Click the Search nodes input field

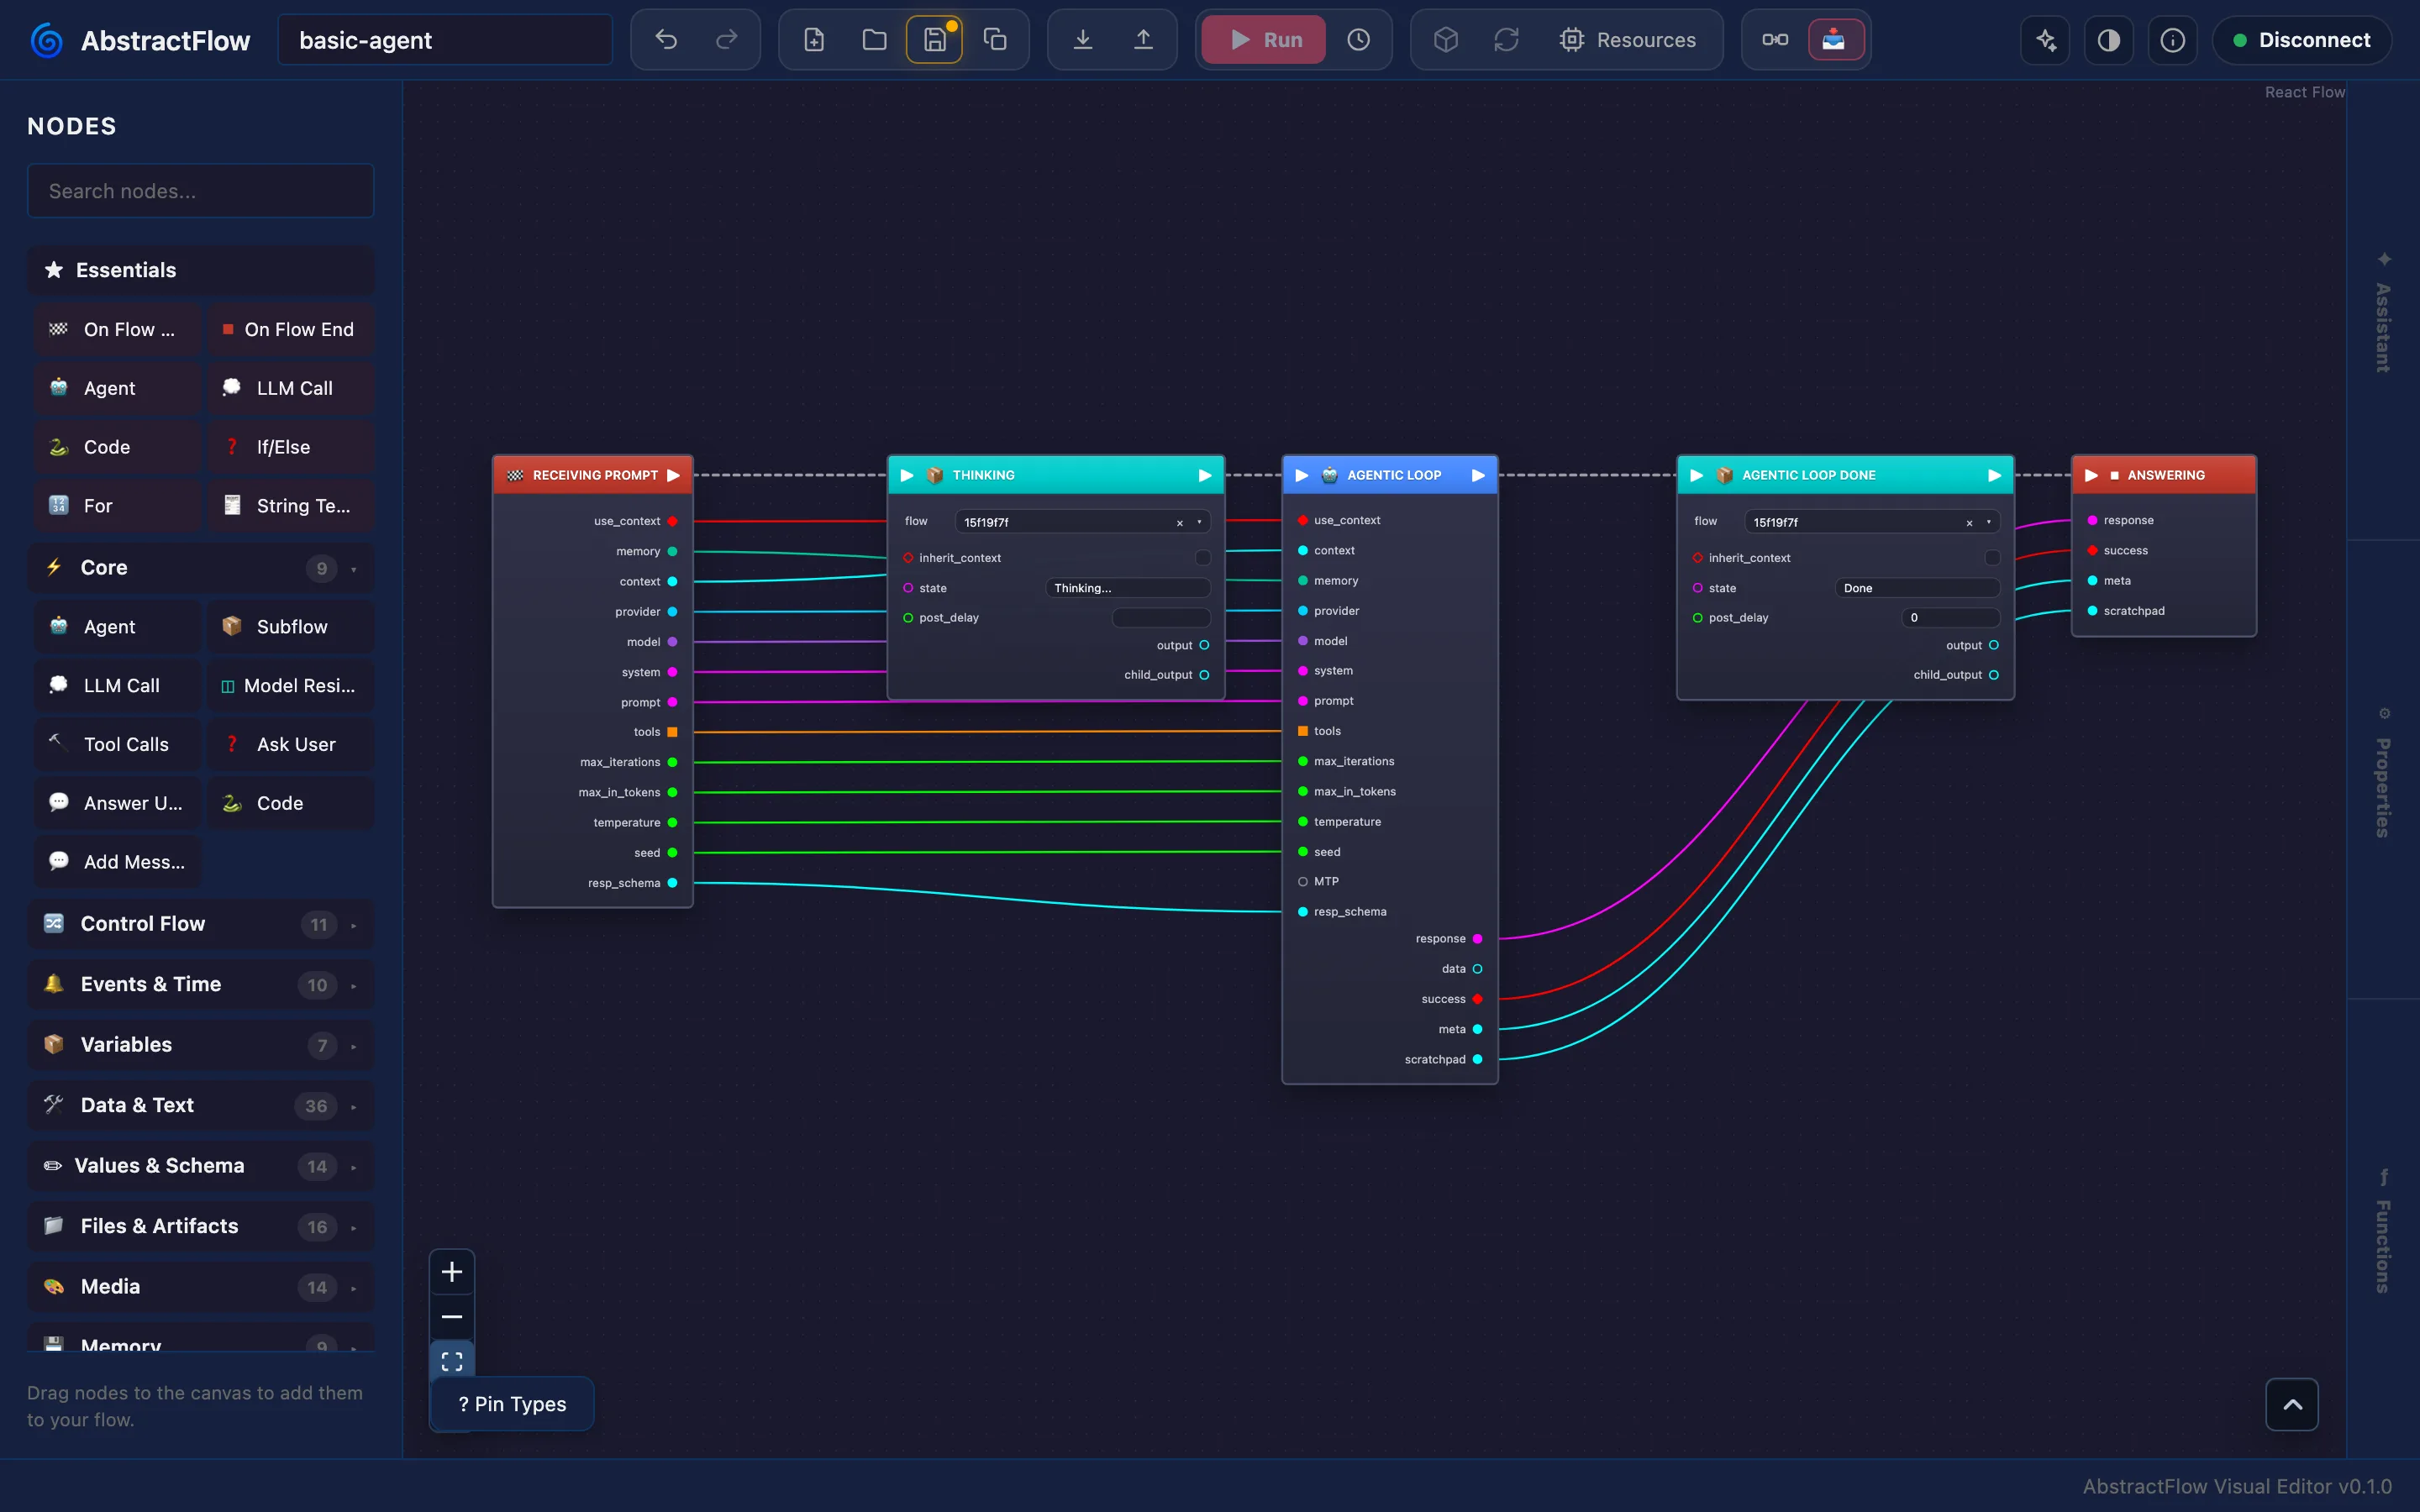pos(201,191)
